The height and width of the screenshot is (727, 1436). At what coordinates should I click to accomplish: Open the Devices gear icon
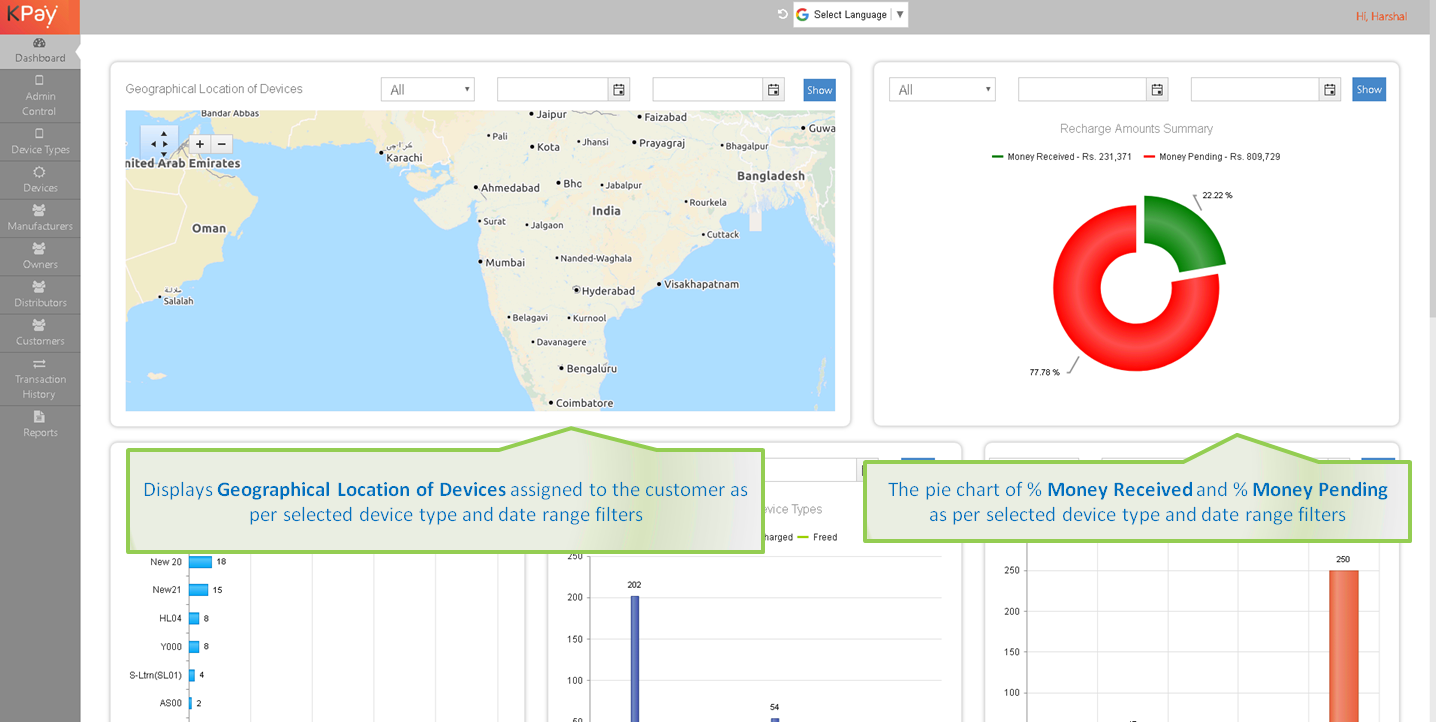pyautogui.click(x=39, y=173)
